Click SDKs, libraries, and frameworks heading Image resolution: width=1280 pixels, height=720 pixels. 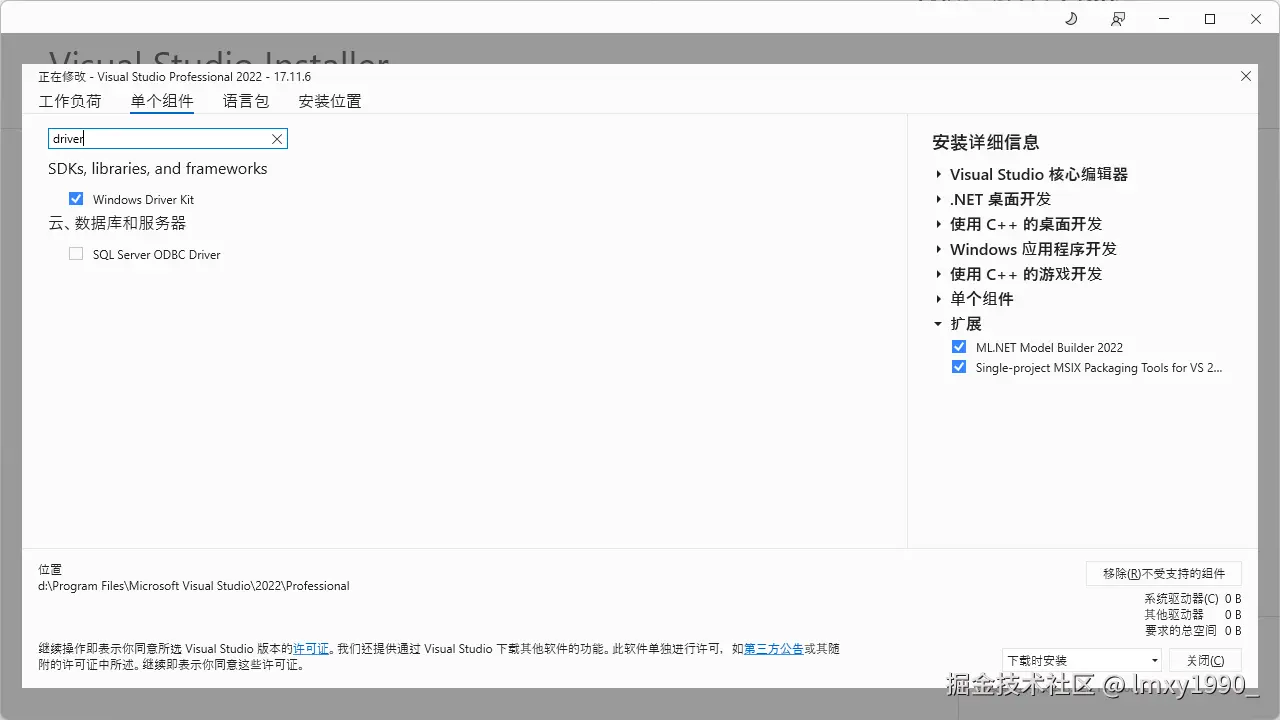click(x=158, y=169)
